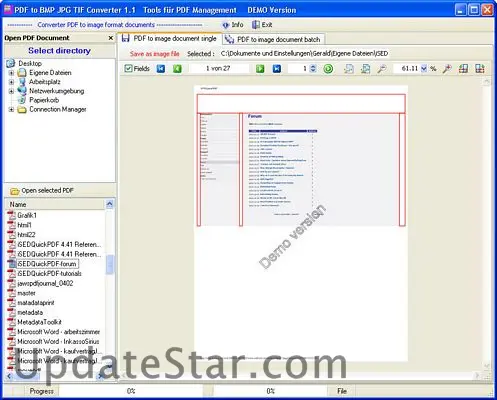
Task: Click the fit page icon next to green circle
Action: click(349, 69)
